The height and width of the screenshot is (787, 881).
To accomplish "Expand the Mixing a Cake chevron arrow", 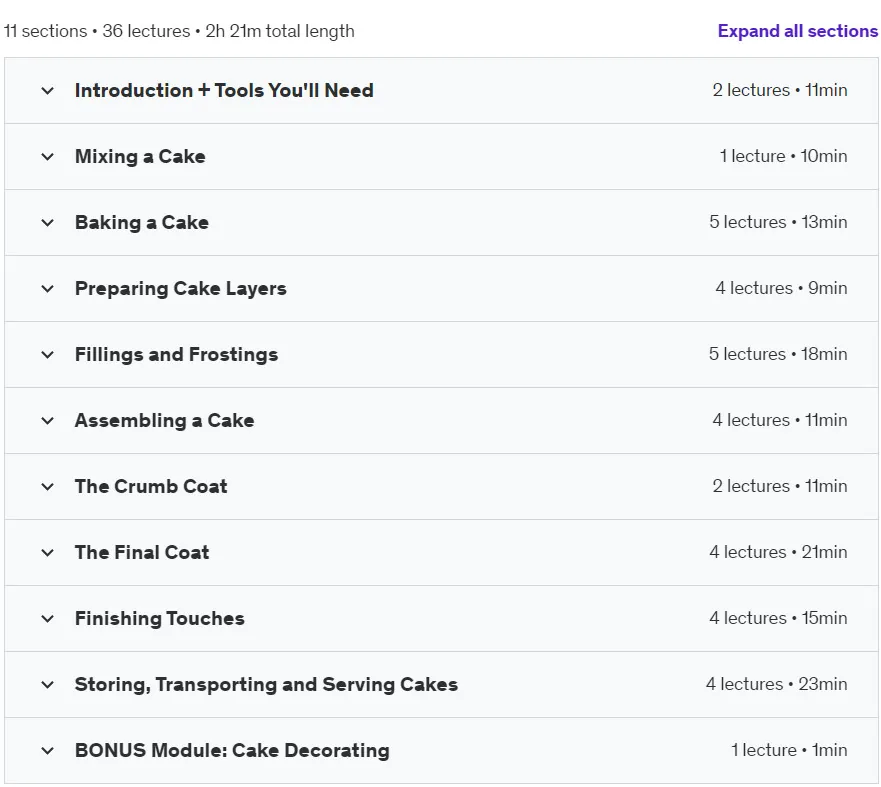I will pyautogui.click(x=48, y=157).
